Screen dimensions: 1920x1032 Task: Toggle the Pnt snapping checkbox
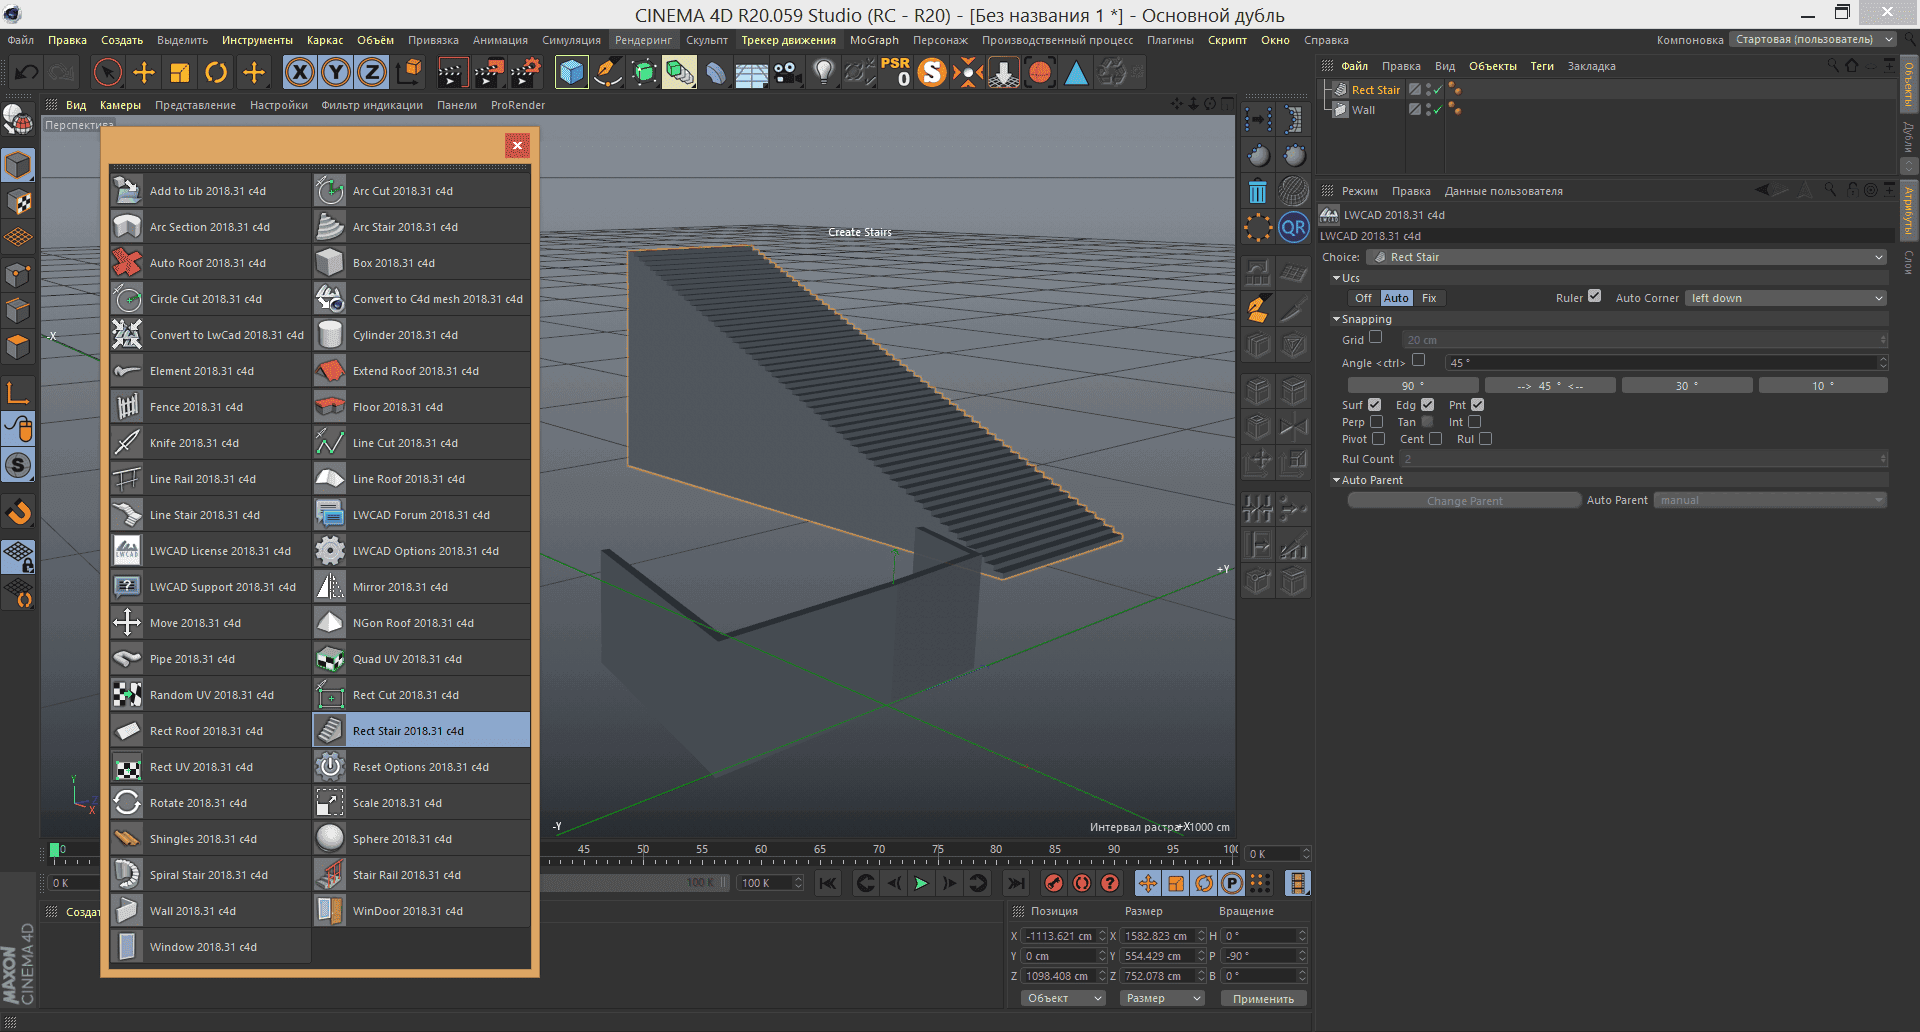point(1478,405)
